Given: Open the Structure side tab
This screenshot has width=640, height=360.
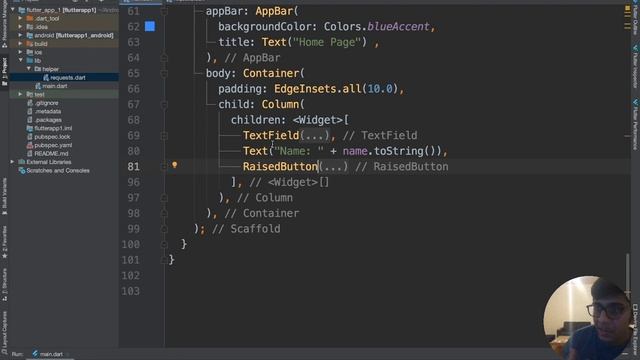Looking at the screenshot, I should coord(4,284).
